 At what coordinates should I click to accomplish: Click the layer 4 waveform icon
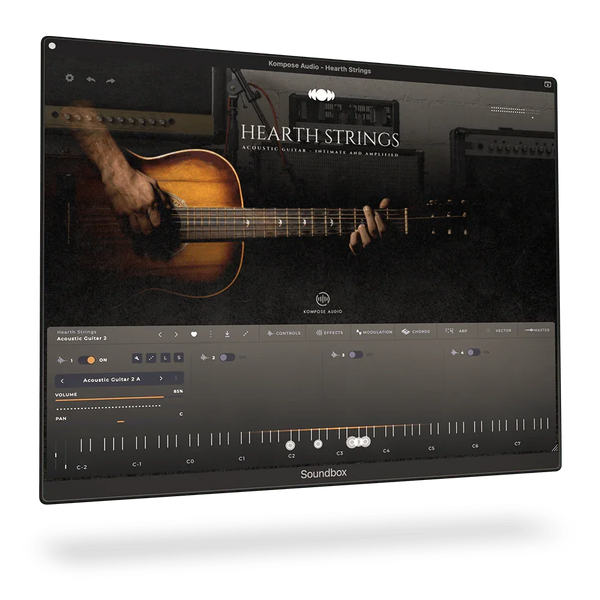[454, 352]
